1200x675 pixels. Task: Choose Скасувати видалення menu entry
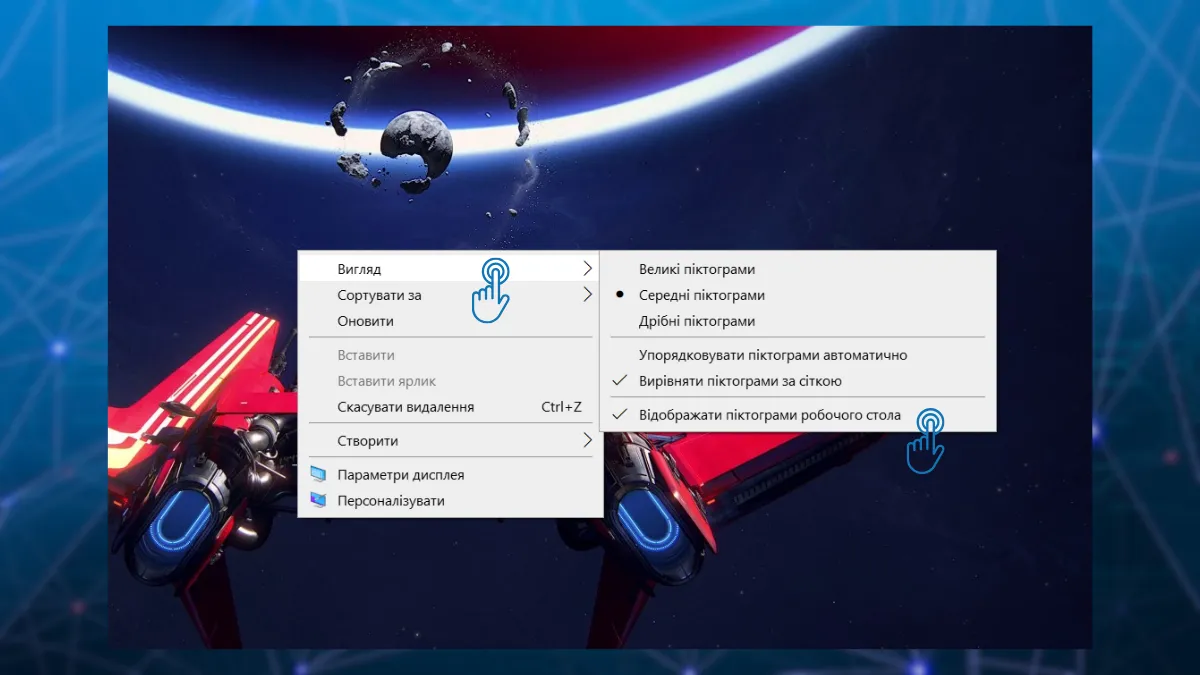449,407
